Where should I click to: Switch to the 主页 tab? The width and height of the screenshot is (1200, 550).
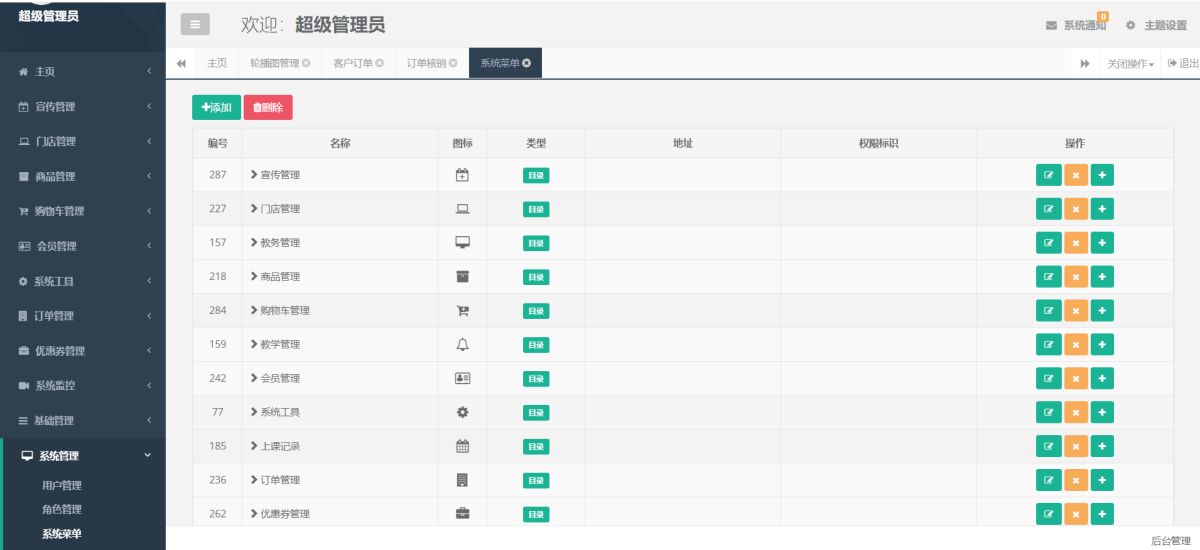pos(217,63)
